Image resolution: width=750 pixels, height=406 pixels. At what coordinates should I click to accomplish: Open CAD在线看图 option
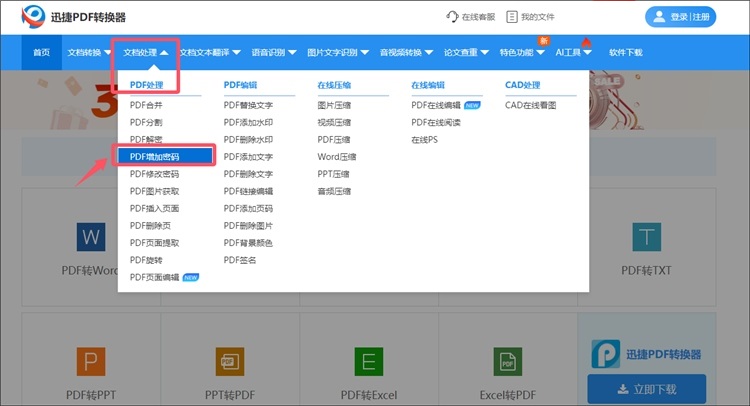click(x=530, y=105)
